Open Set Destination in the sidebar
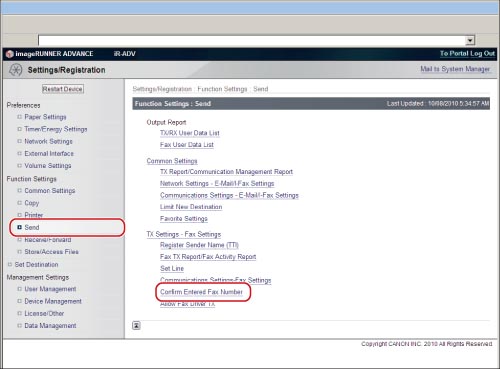 coord(36,265)
